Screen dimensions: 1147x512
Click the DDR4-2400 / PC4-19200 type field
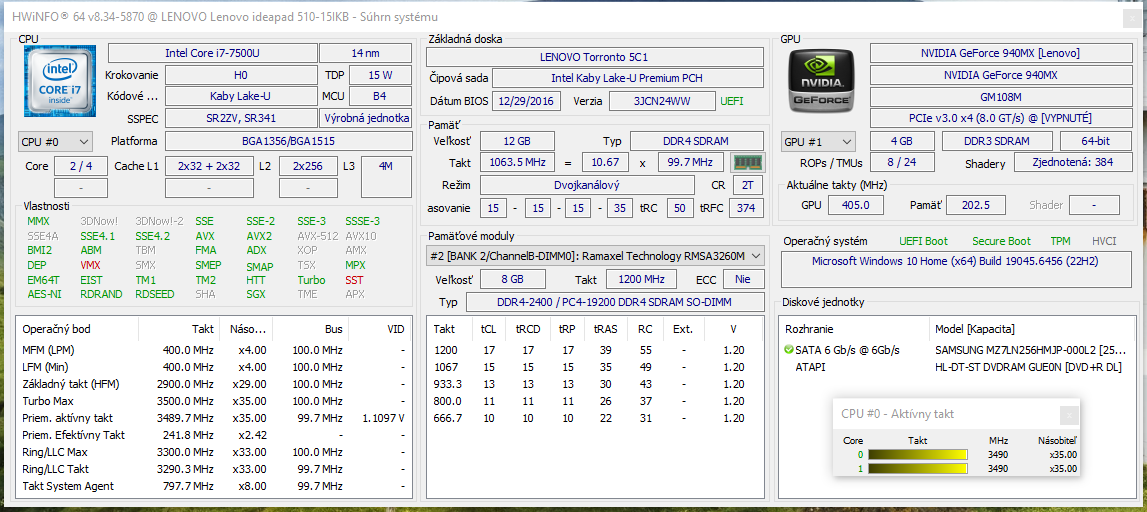click(615, 302)
